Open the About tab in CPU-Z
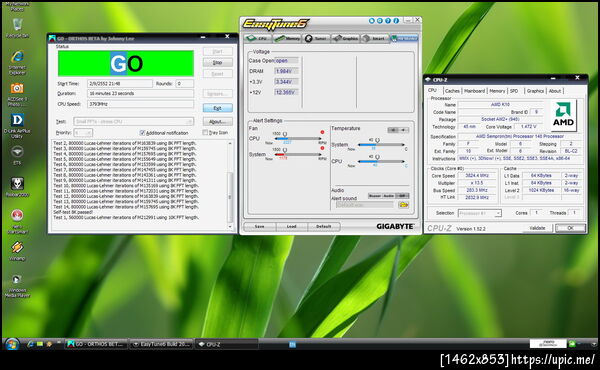Screen dimensions: 600x370 555,91
